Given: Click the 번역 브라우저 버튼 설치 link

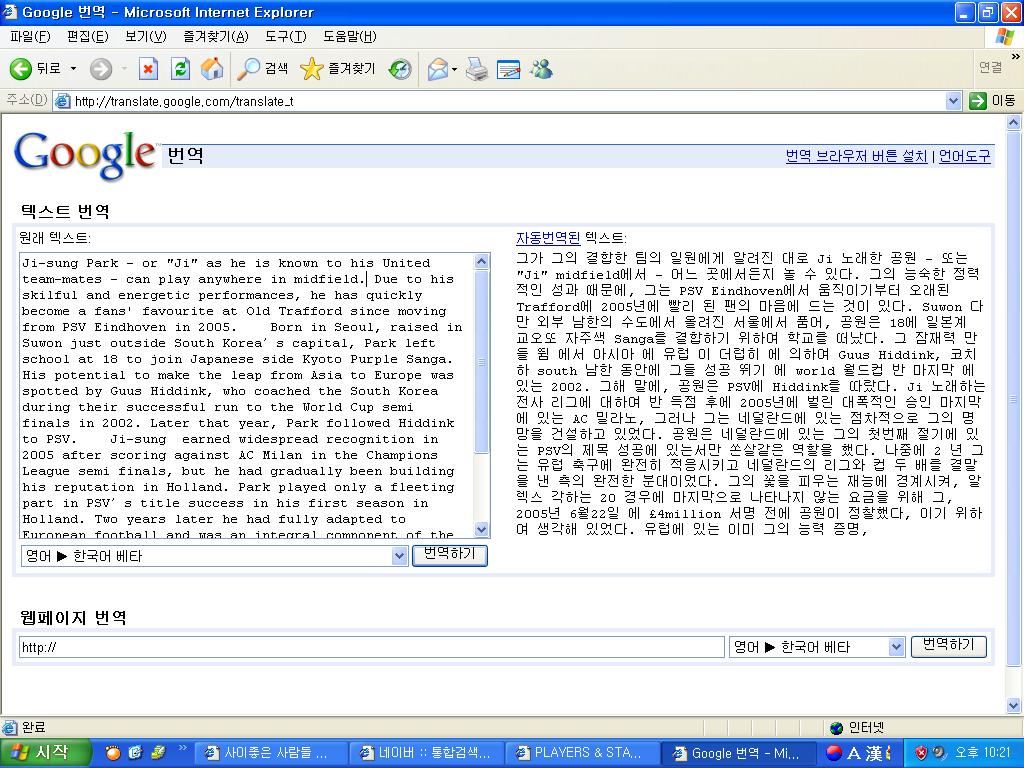Looking at the screenshot, I should 856,156.
